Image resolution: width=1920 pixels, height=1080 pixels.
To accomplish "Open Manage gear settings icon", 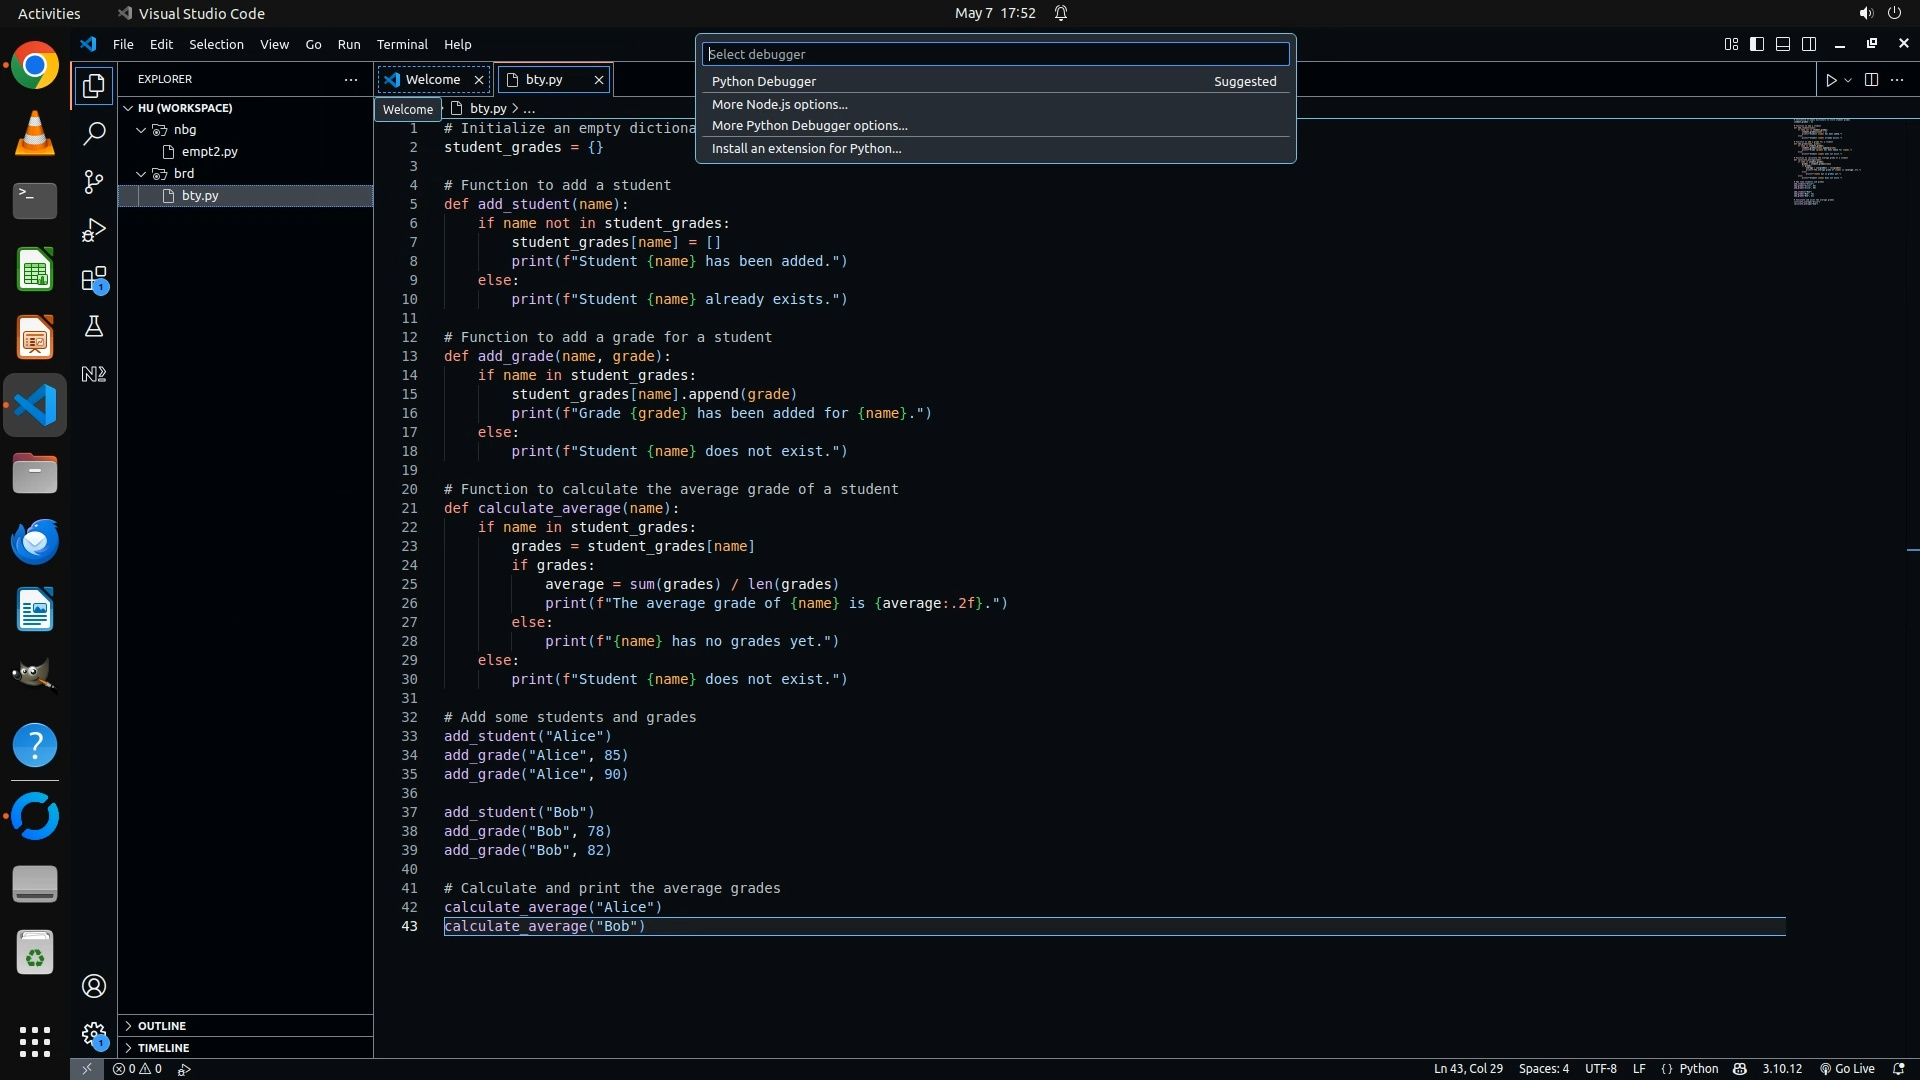I will tap(94, 1034).
